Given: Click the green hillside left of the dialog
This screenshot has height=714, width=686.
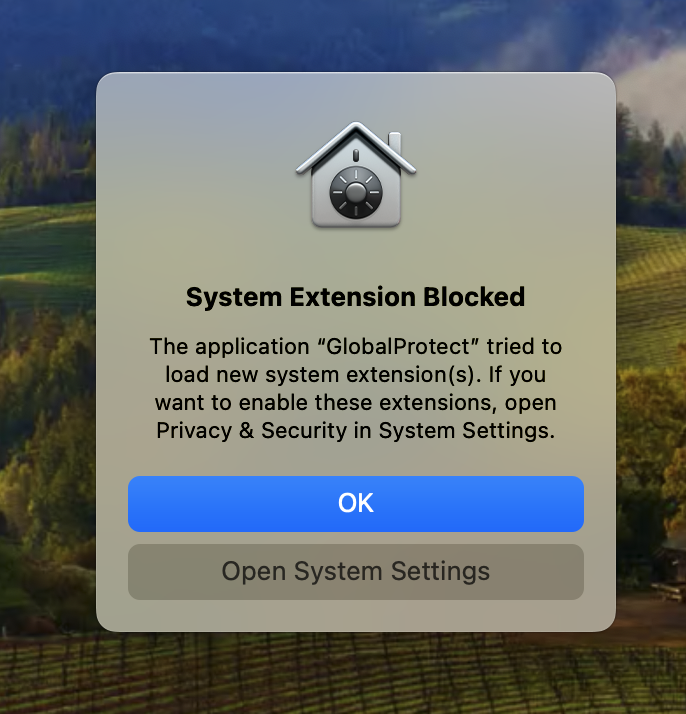Looking at the screenshot, I should click(x=40, y=240).
